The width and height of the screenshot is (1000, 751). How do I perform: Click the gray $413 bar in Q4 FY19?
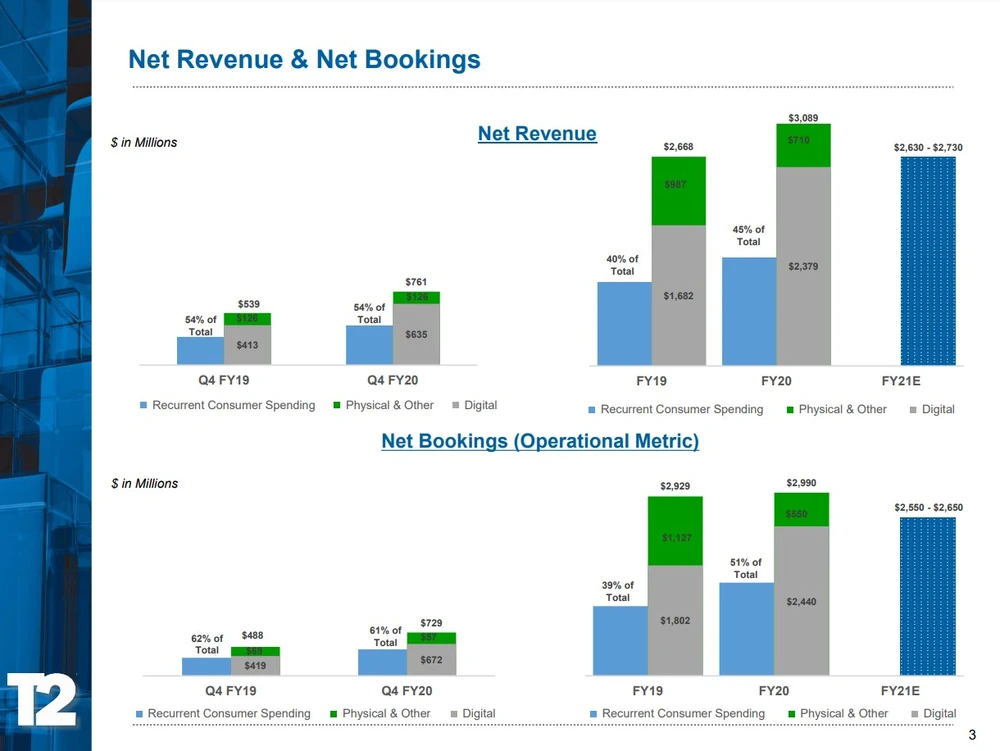click(x=247, y=345)
